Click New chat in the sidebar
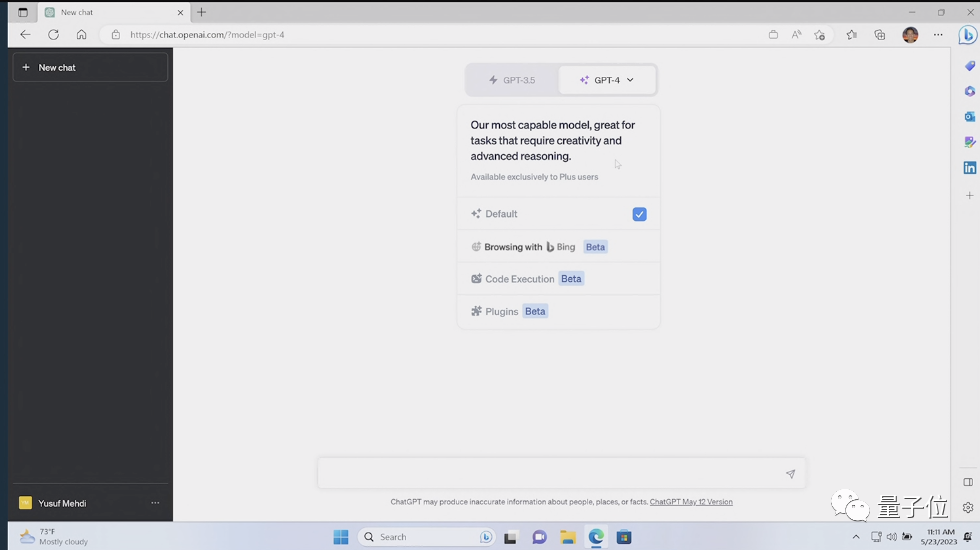This screenshot has width=980, height=550. 90,67
